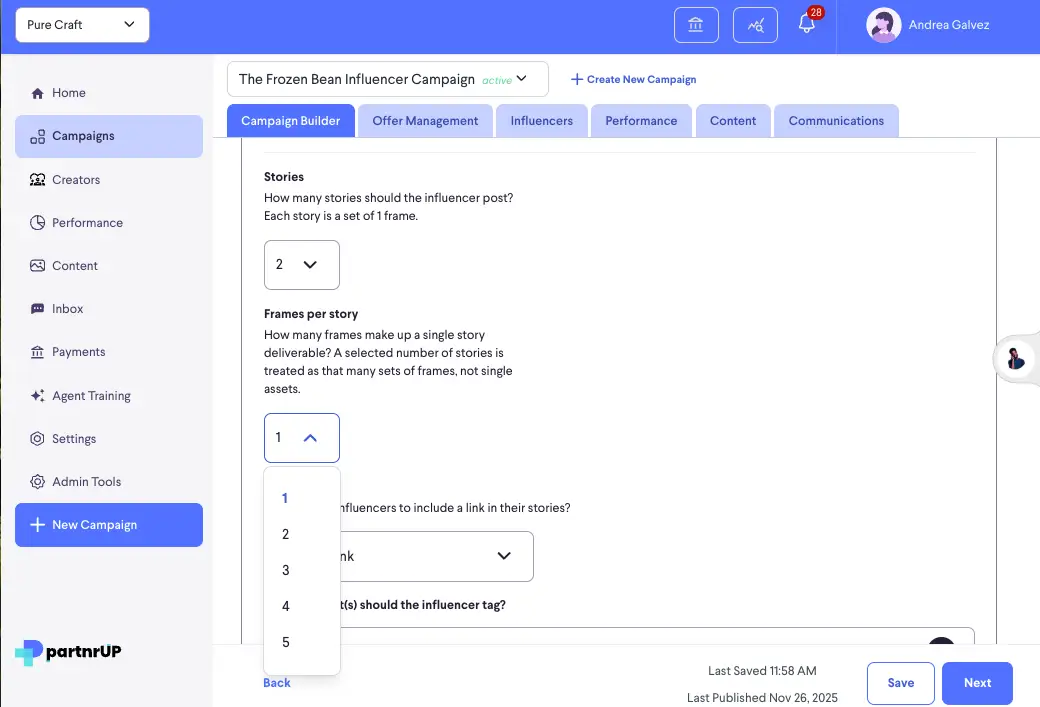The image size is (1040, 707).
Task: Click the Home house icon in sidebar
Action: point(37,93)
